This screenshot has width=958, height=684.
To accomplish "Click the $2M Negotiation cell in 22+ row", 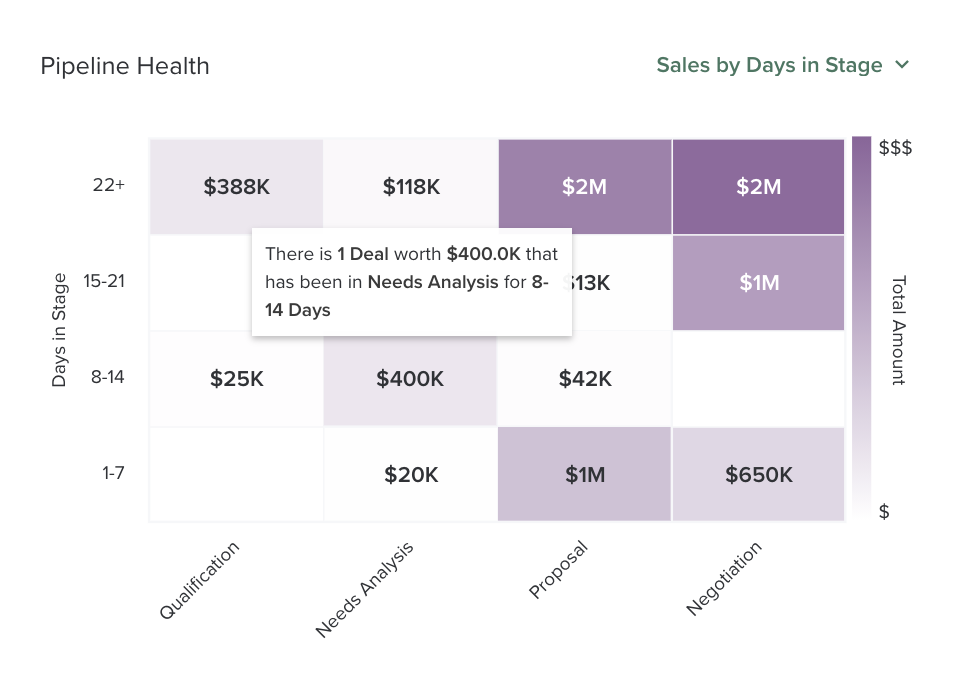I will tap(758, 185).
